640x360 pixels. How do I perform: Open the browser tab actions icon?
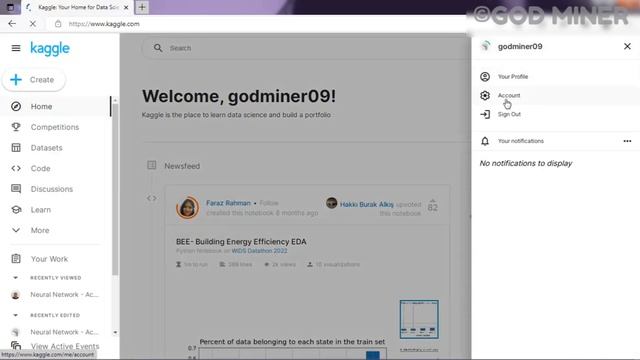[x=10, y=7]
